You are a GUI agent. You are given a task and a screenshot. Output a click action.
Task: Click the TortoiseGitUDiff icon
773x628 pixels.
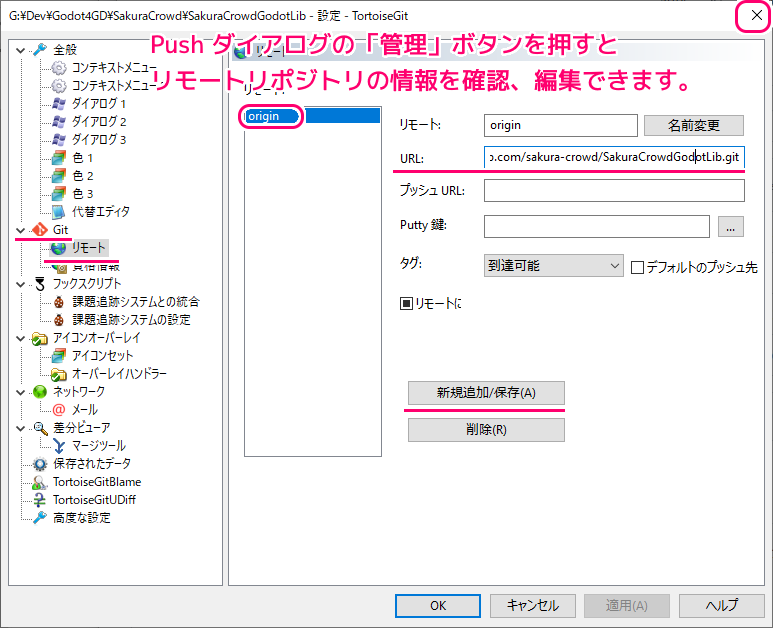point(40,500)
